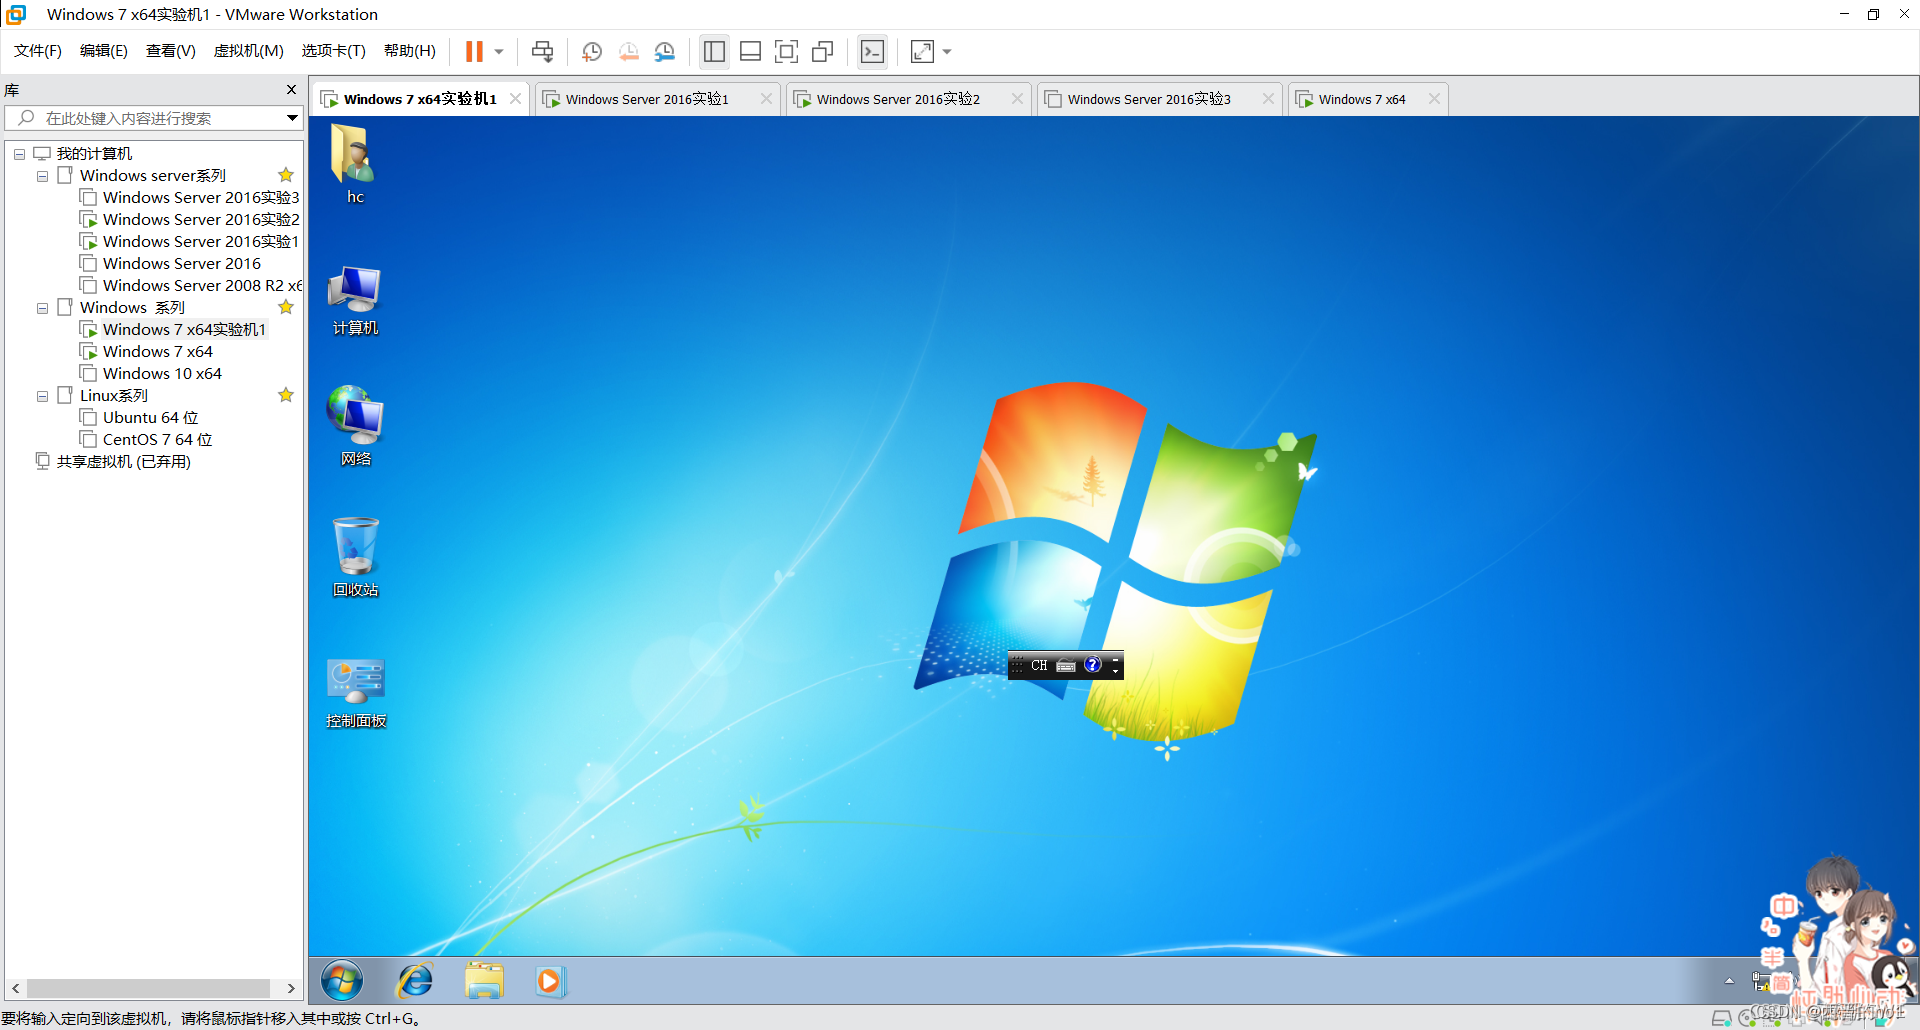Close the Windows 7 x64实验机1 tab
The height and width of the screenshot is (1030, 1920).
tap(515, 99)
